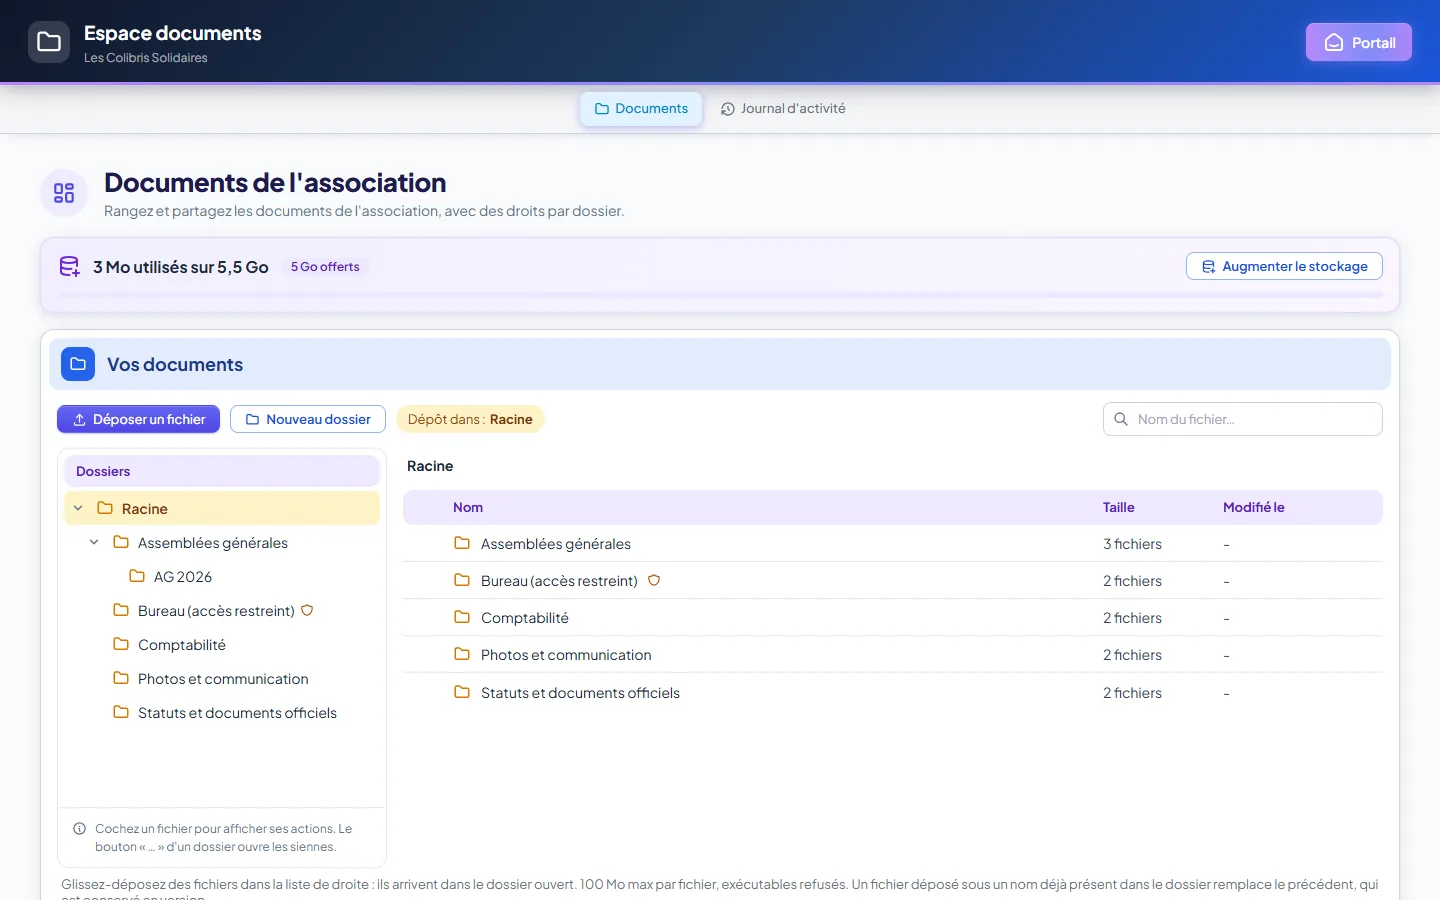The width and height of the screenshot is (1440, 900).
Task: Click folder icon of Statuts in the tree
Action: (x=121, y=712)
